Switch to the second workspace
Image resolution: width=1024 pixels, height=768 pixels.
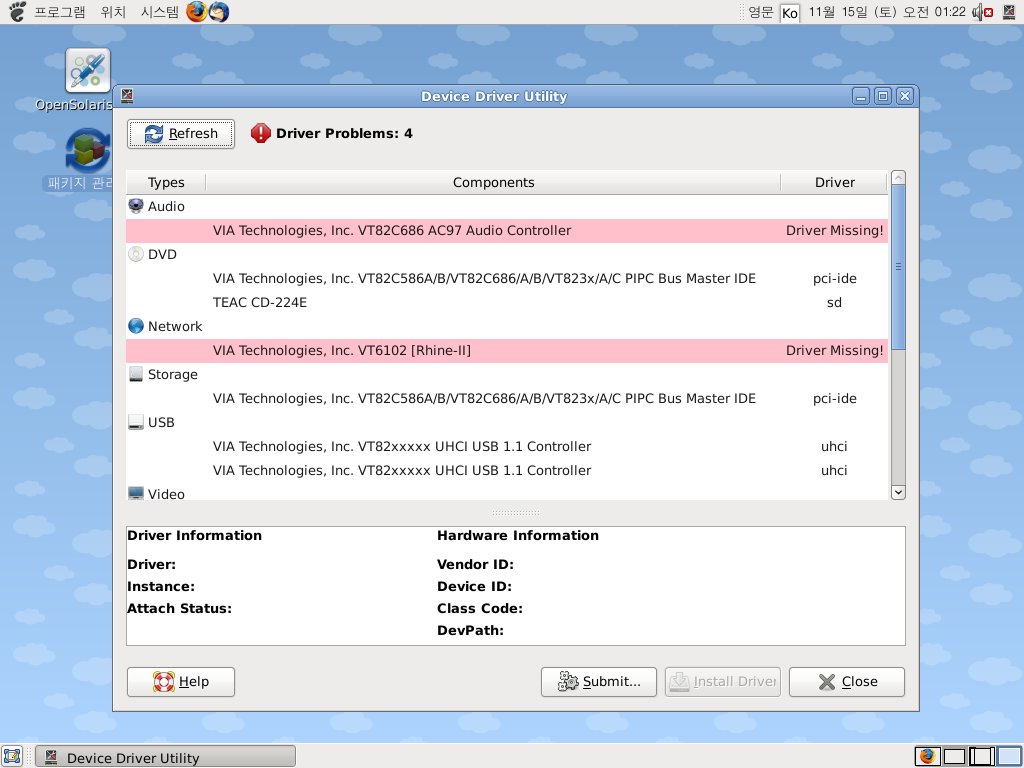(x=954, y=756)
